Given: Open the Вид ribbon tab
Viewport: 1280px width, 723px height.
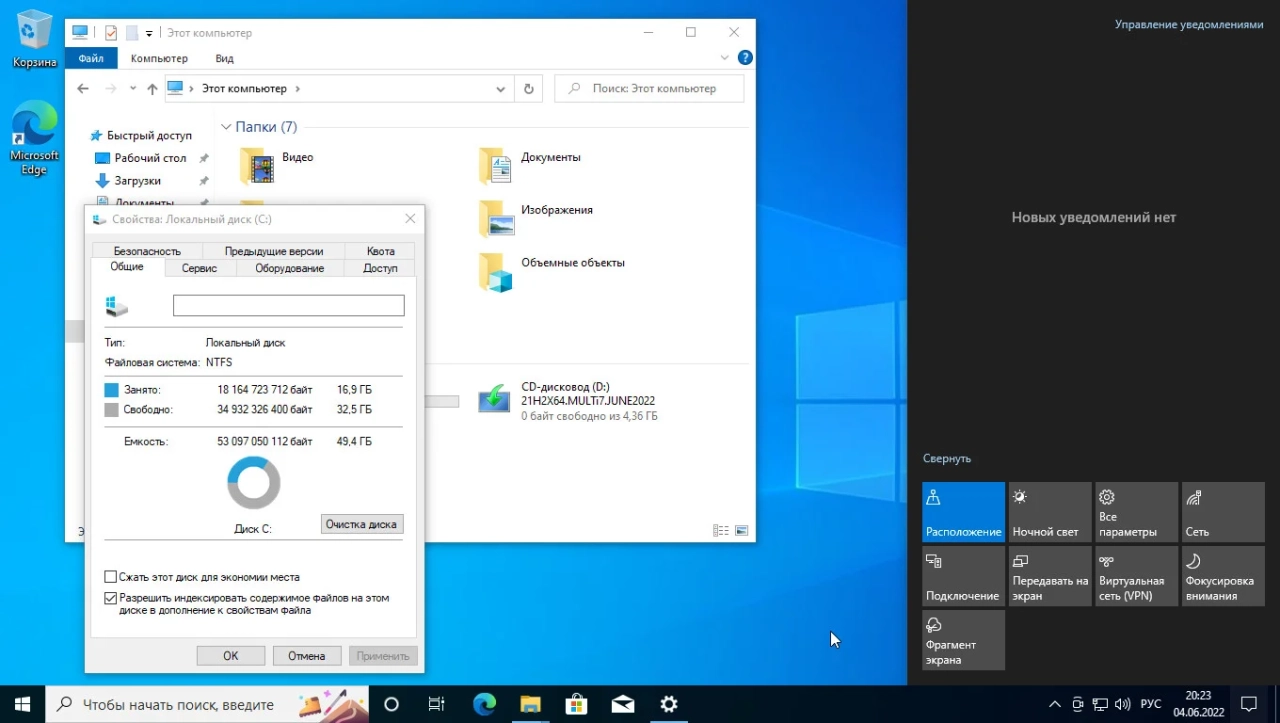Looking at the screenshot, I should pyautogui.click(x=225, y=59).
